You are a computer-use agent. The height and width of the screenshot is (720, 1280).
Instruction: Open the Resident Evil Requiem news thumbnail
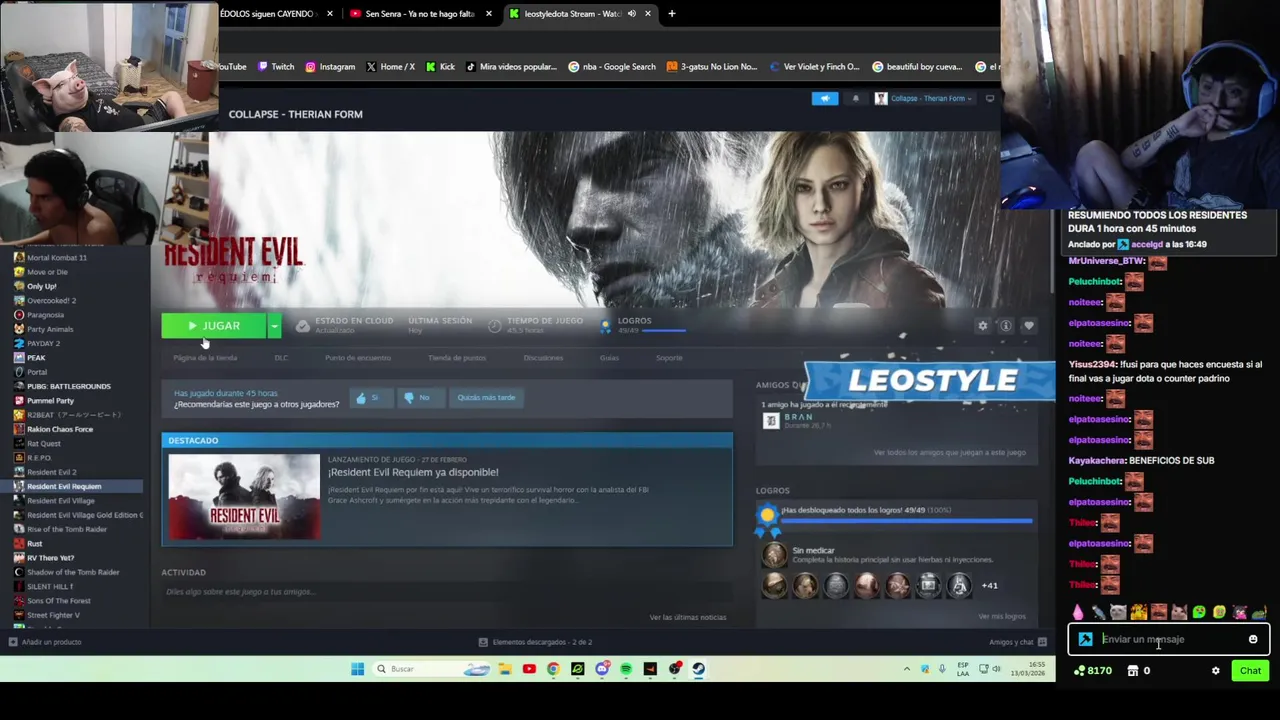(244, 497)
